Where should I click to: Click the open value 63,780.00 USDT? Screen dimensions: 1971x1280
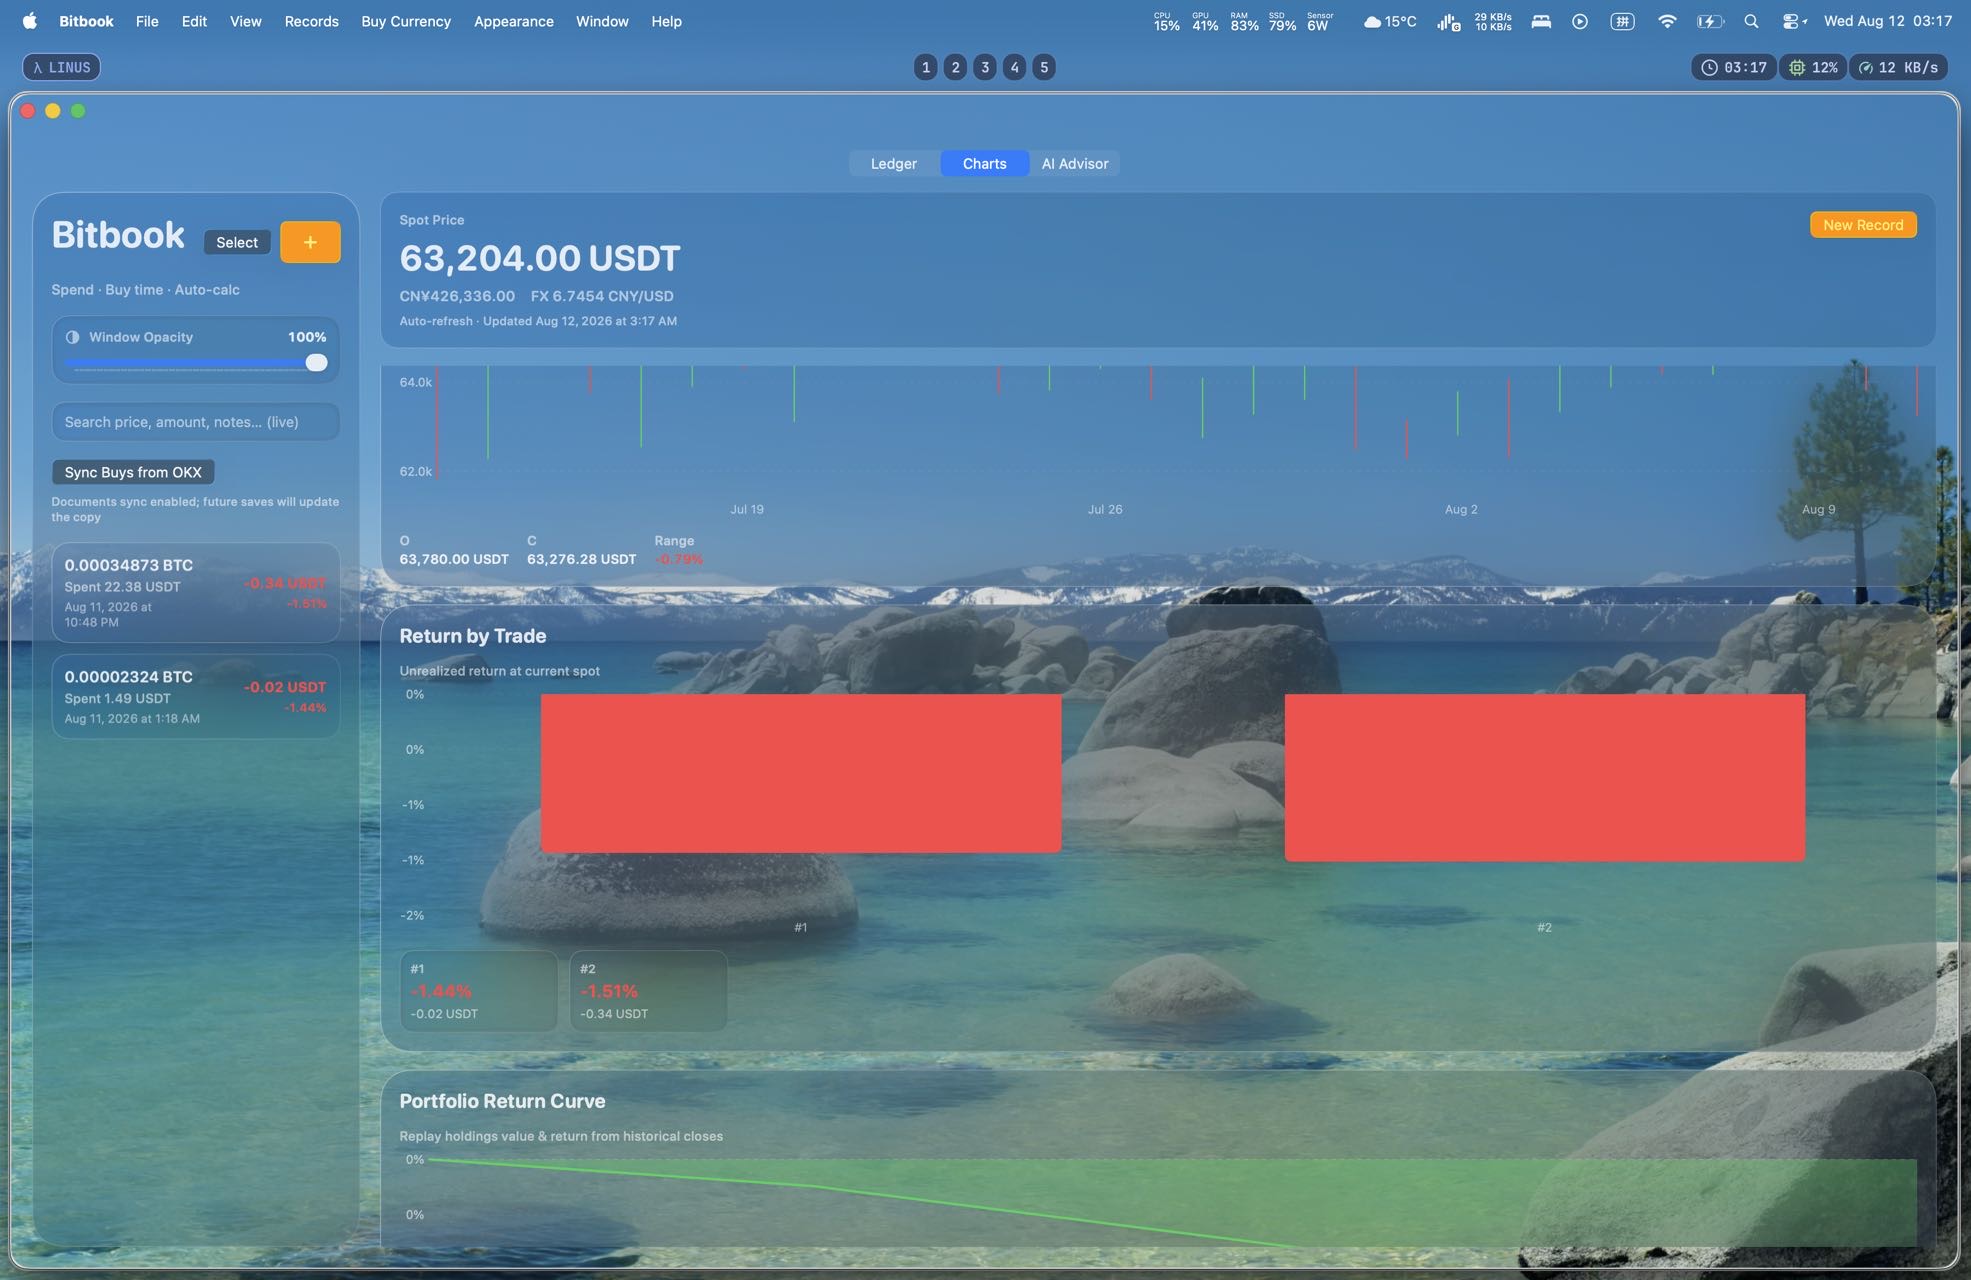(x=454, y=559)
